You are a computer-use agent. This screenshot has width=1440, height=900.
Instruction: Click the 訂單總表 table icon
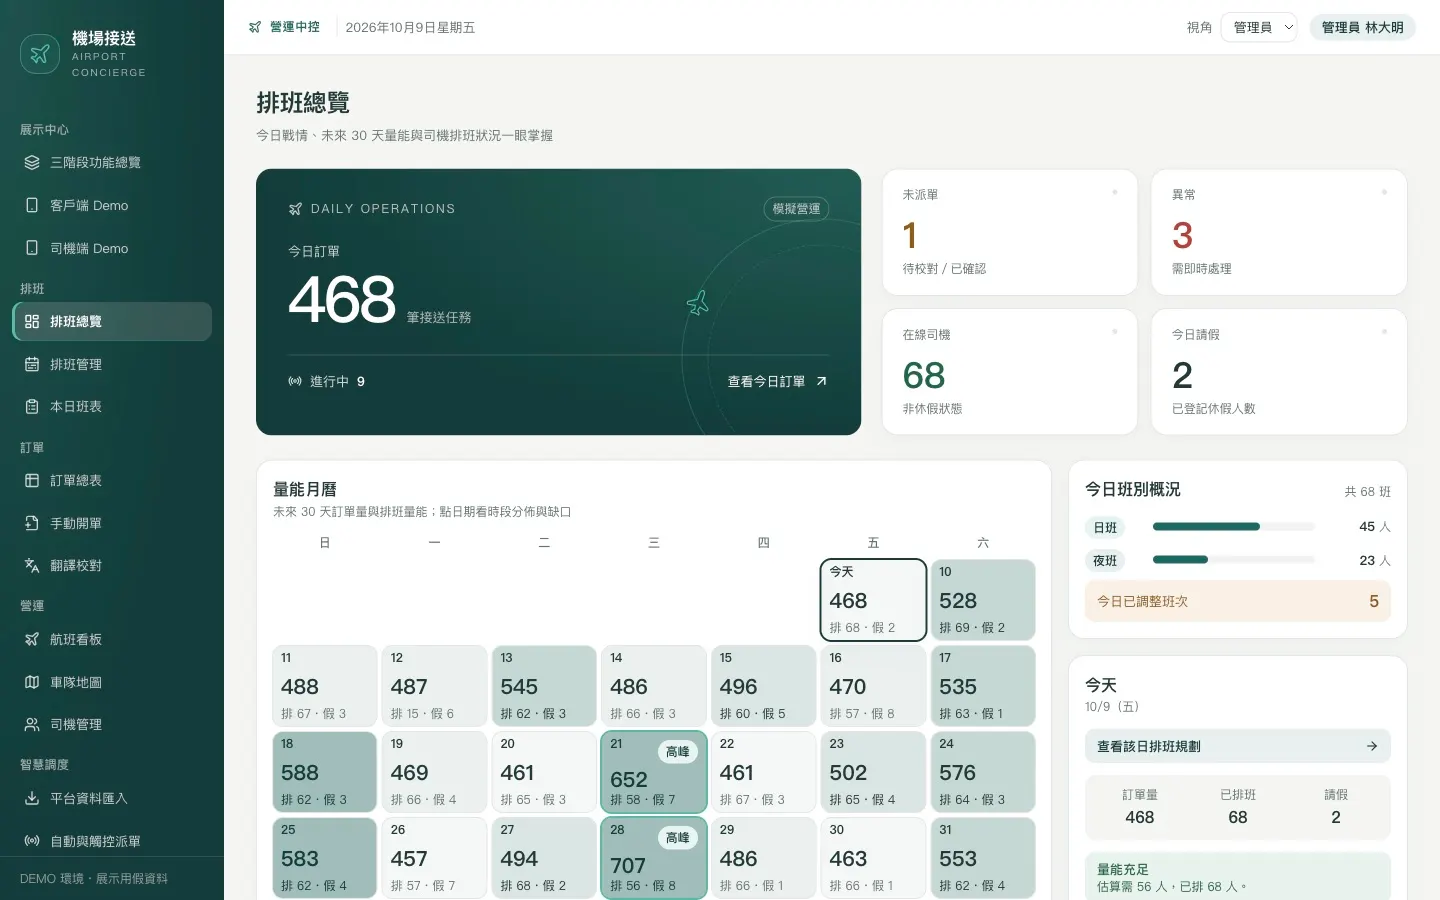pos(32,480)
